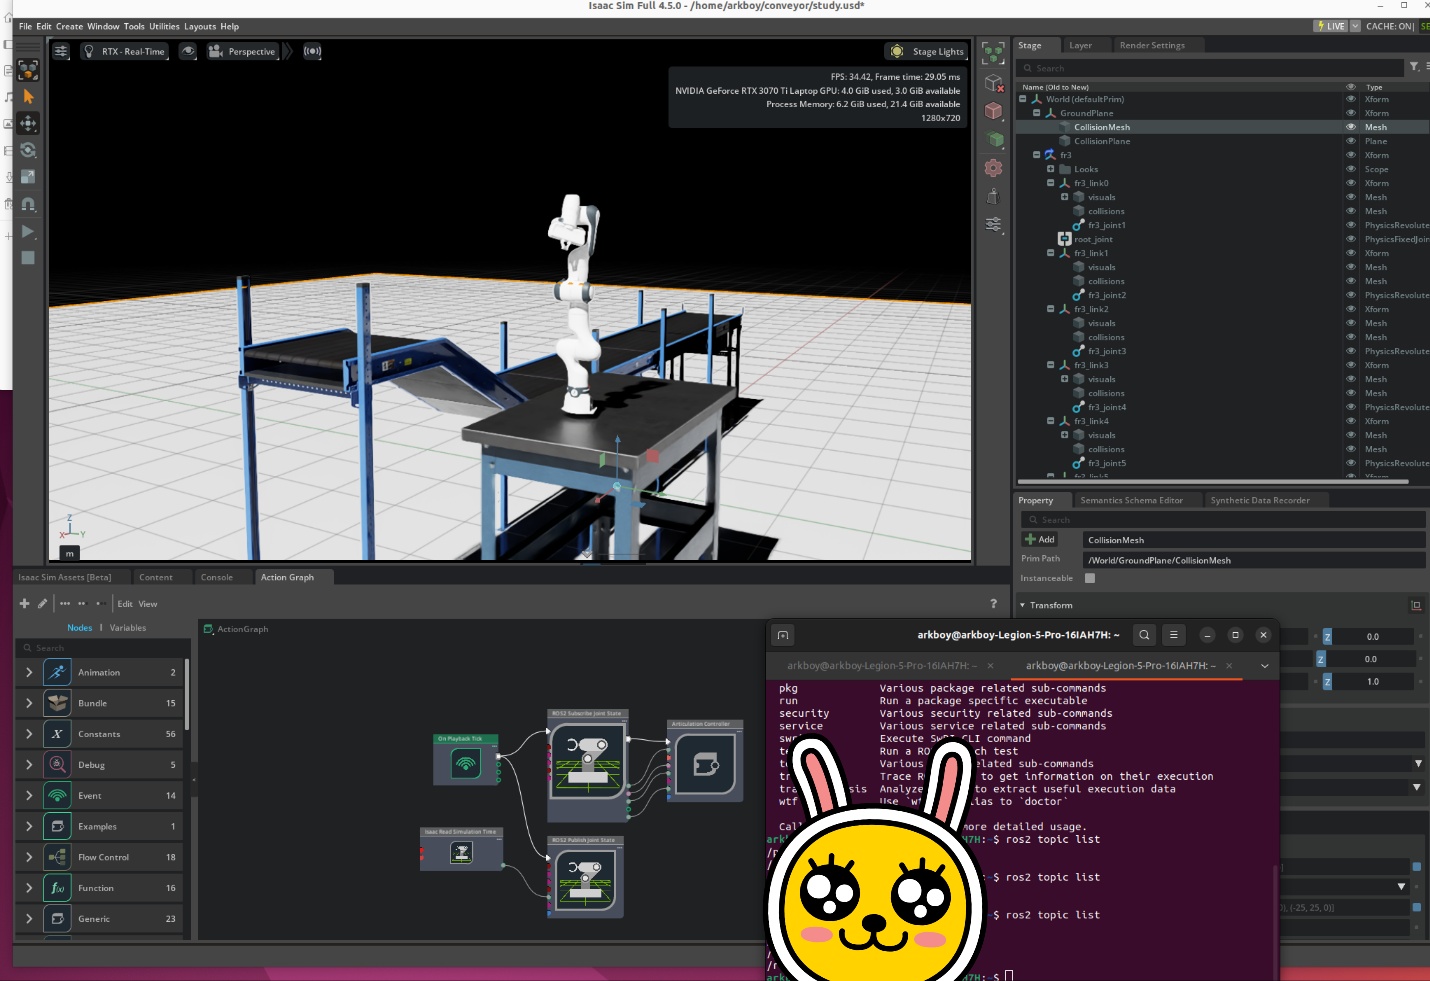Toggle visibility eye for fr3 prim
The width and height of the screenshot is (1430, 981).
(1350, 155)
